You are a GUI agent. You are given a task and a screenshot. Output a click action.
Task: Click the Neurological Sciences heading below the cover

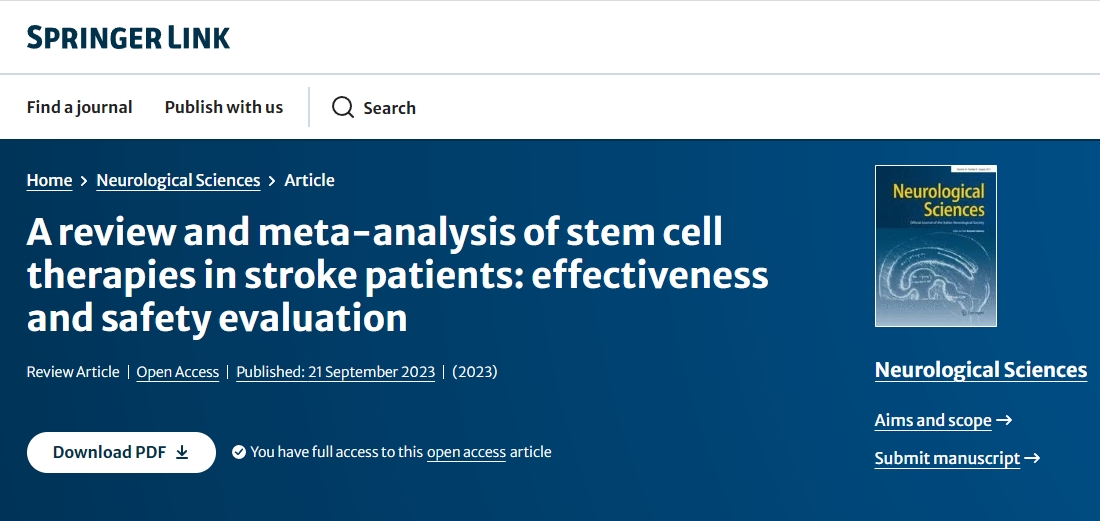[980, 370]
